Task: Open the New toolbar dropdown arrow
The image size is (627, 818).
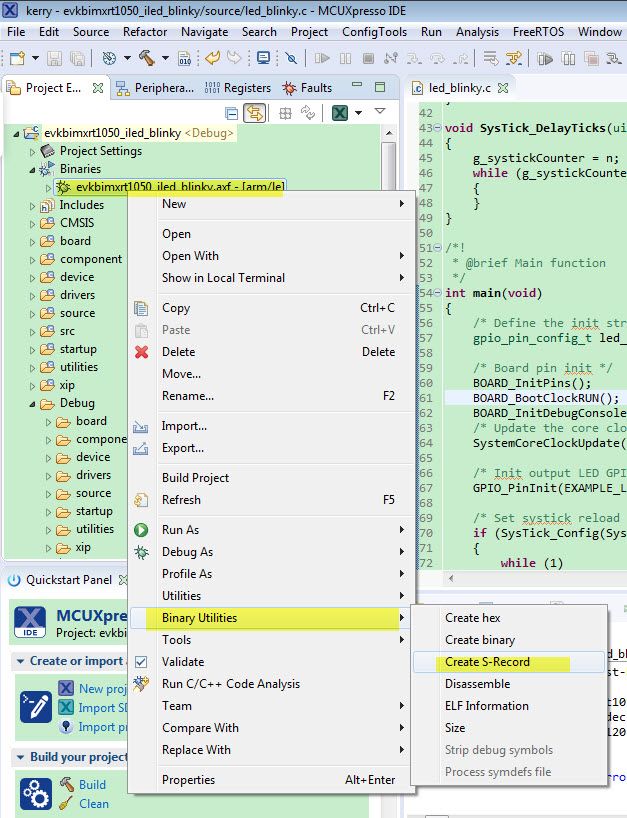Action: tap(35, 58)
